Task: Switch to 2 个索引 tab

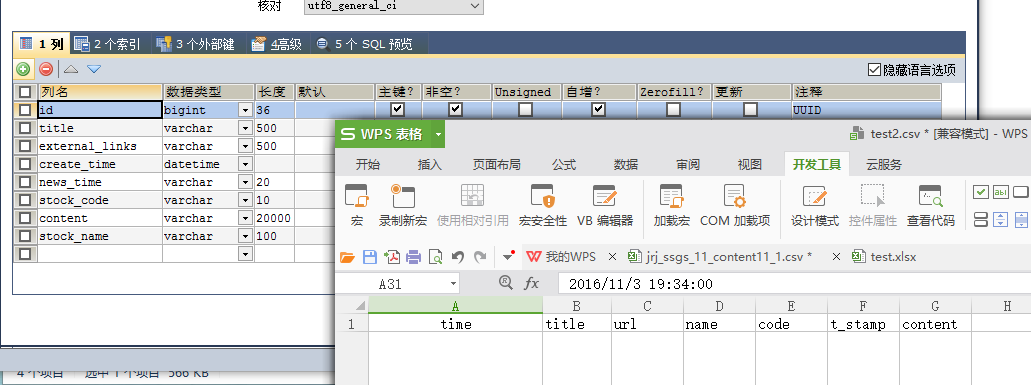Action: point(108,44)
